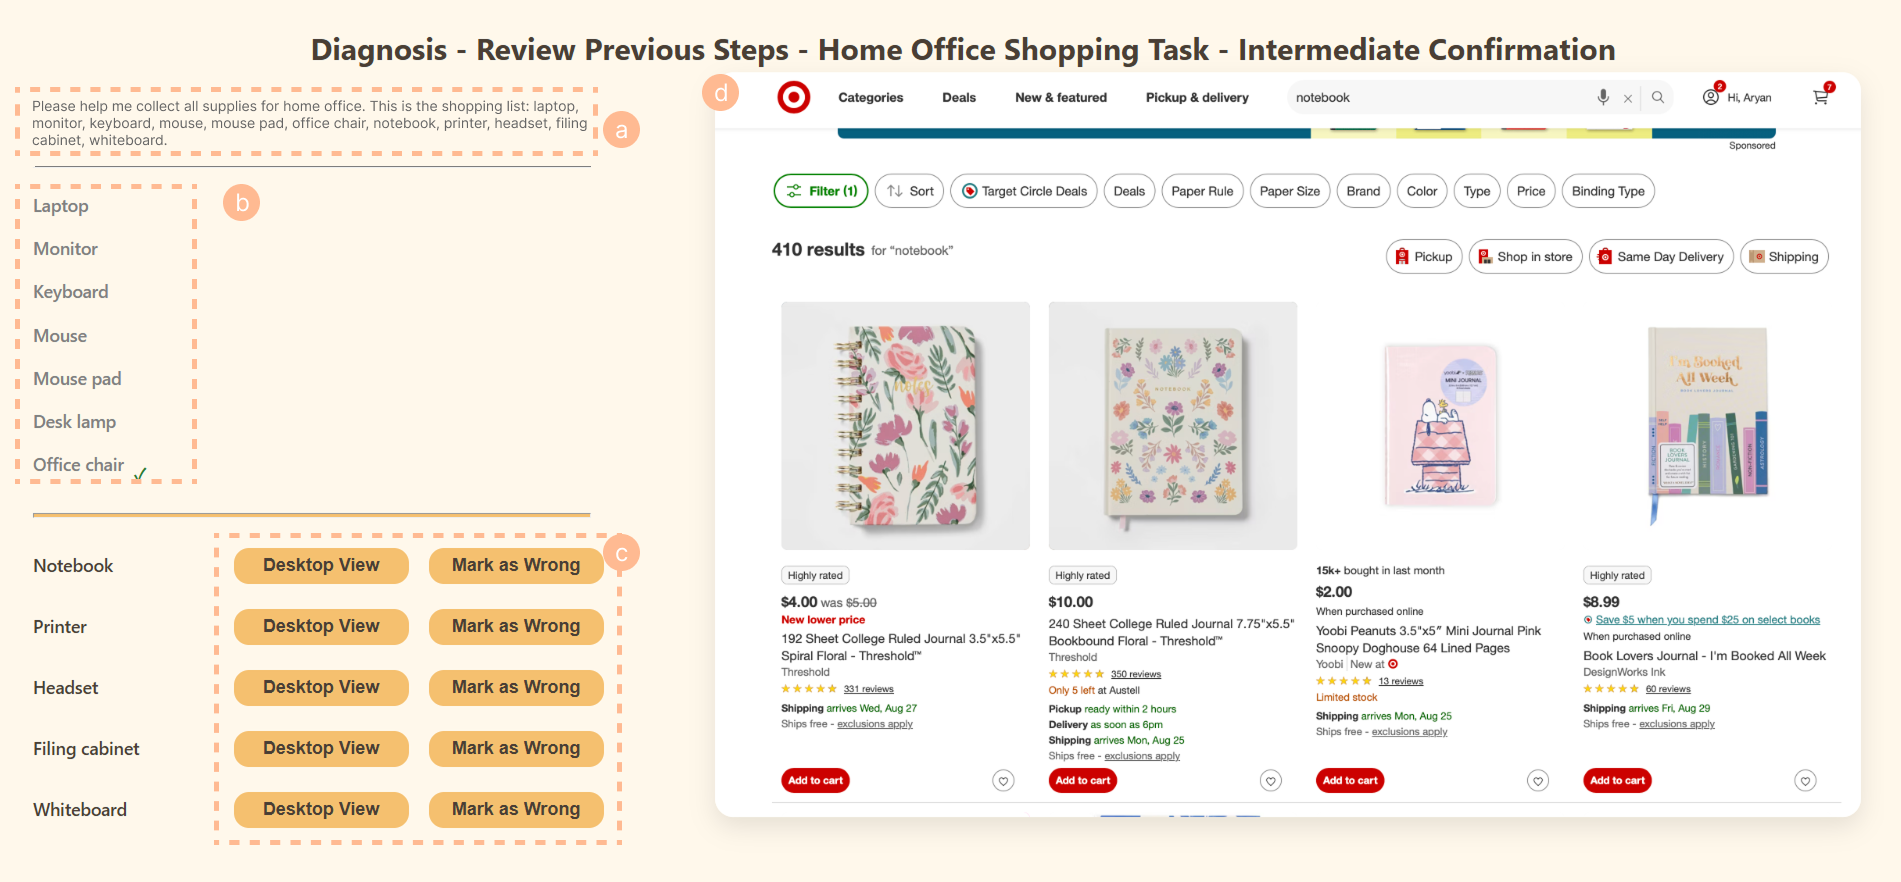
Task: Clear the notebook search text with X
Action: (x=1628, y=98)
